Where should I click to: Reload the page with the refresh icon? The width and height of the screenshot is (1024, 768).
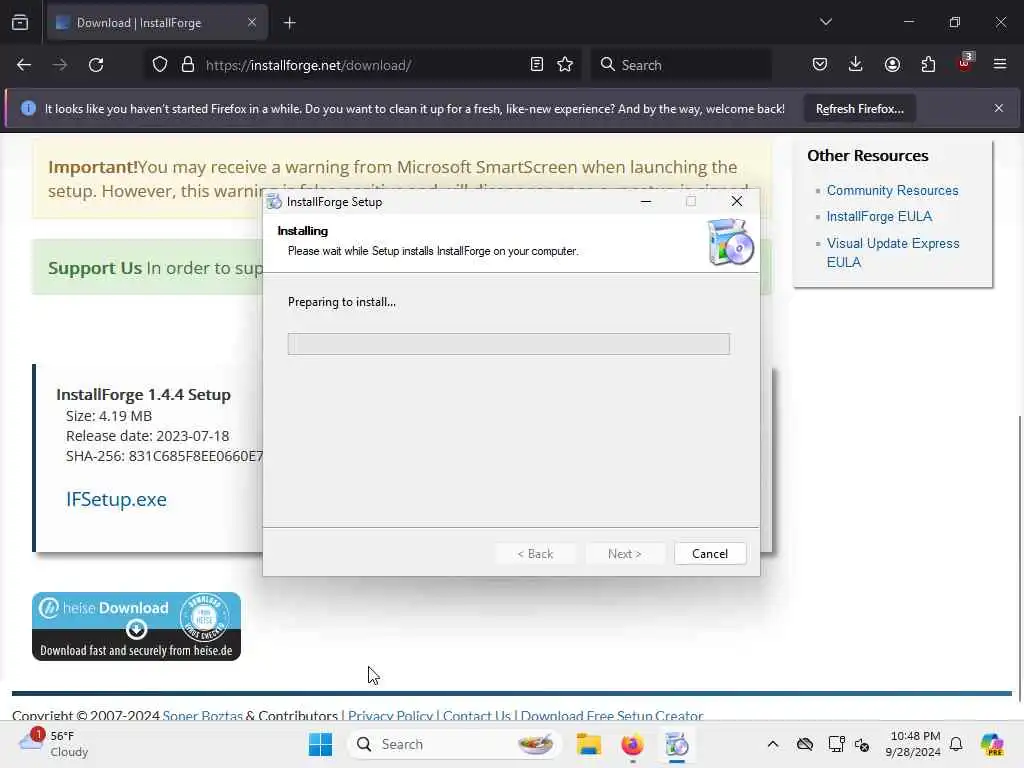pos(96,65)
